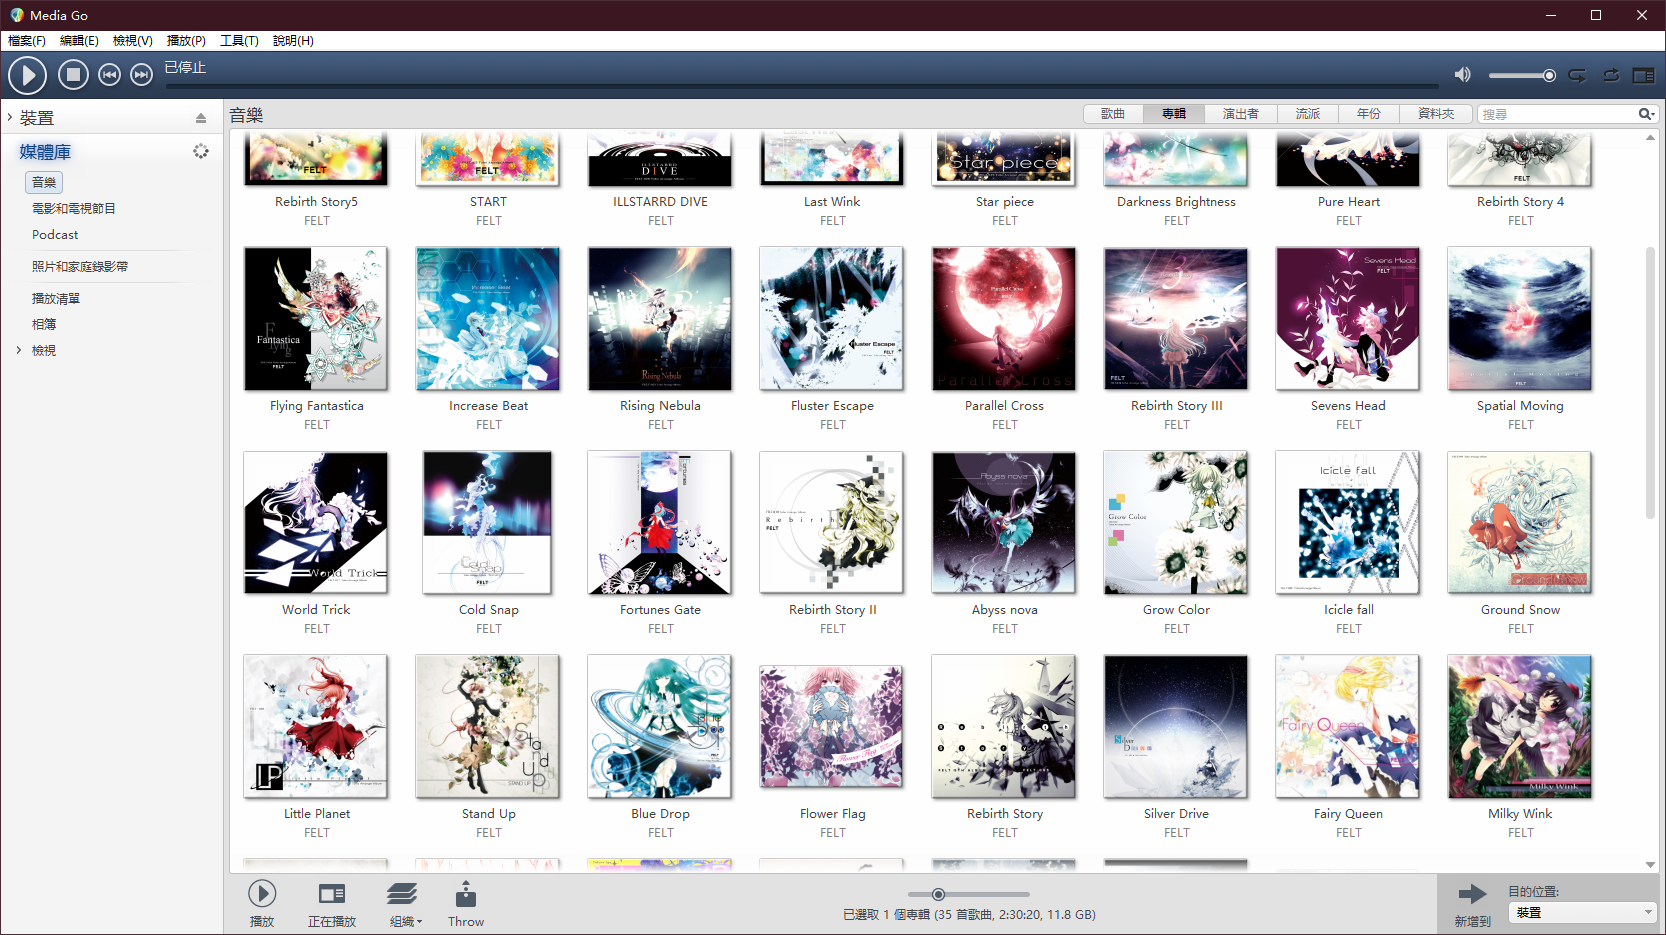
Task: Mute the volume speaker icon
Action: coord(1462,75)
